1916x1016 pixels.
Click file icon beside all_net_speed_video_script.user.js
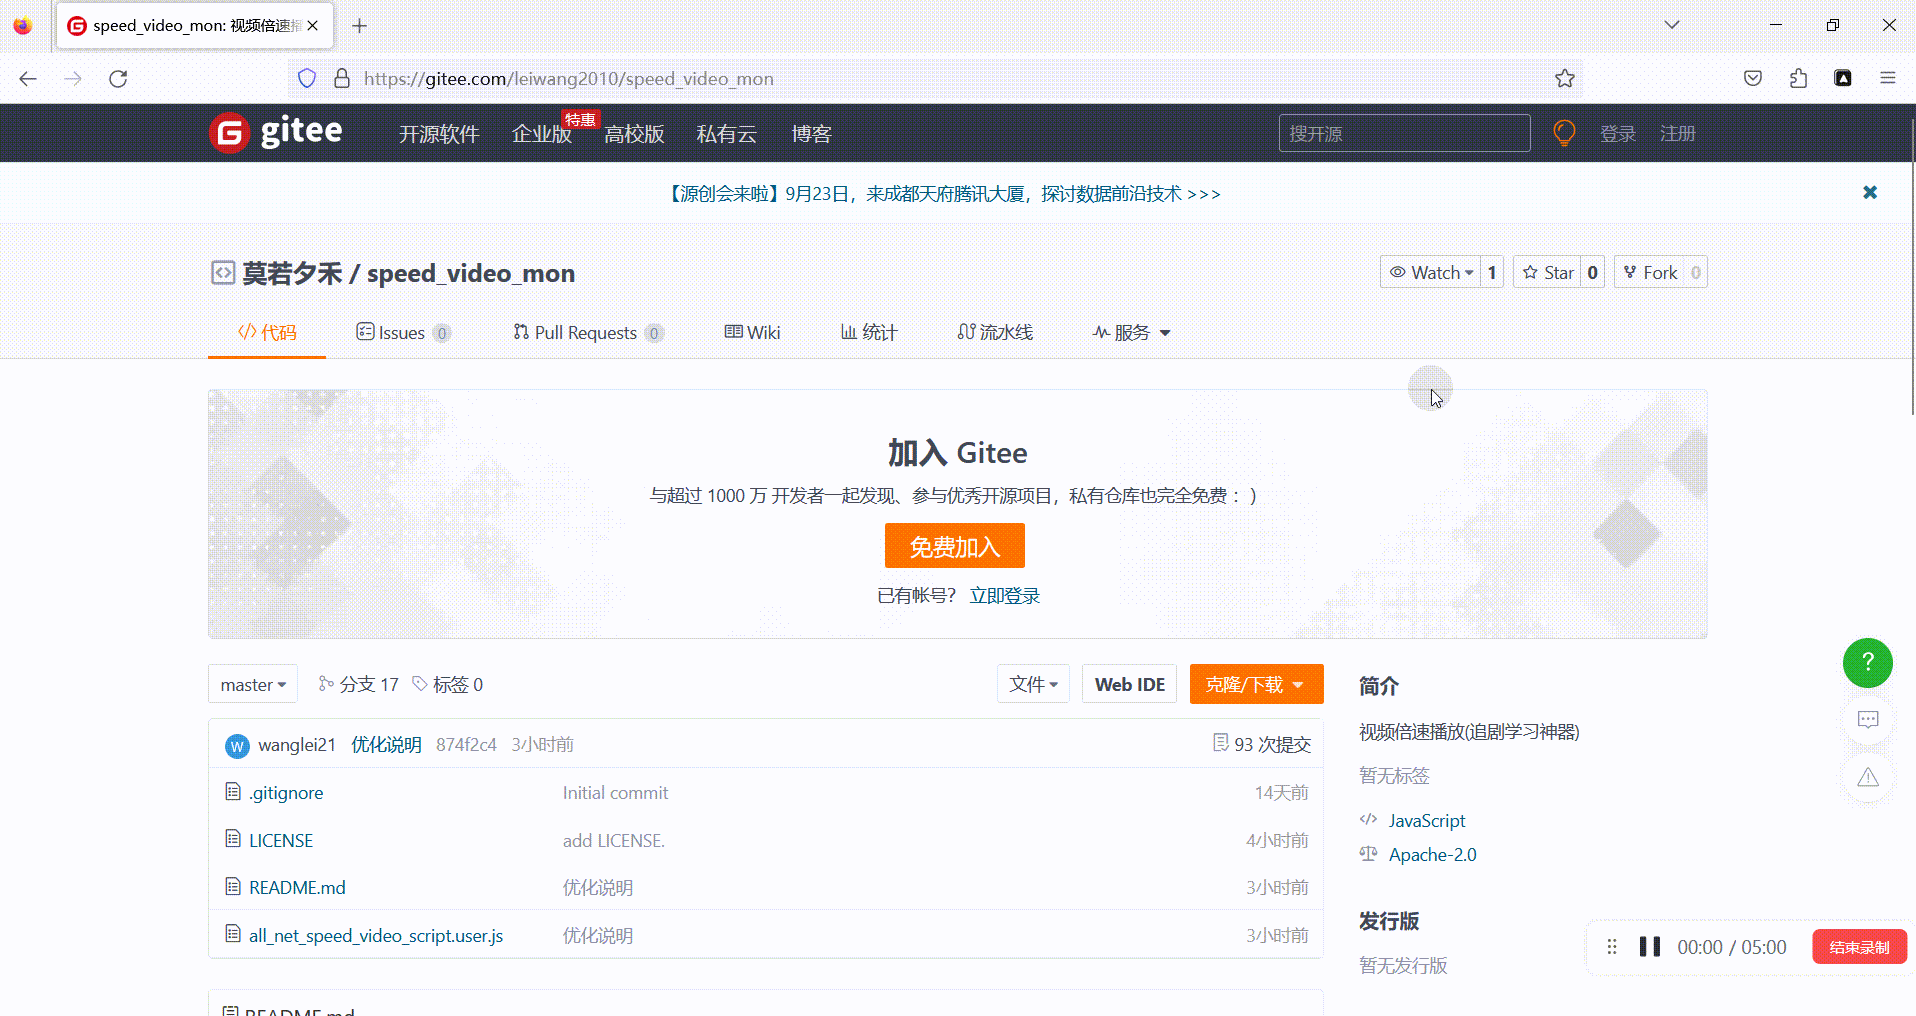pos(233,934)
